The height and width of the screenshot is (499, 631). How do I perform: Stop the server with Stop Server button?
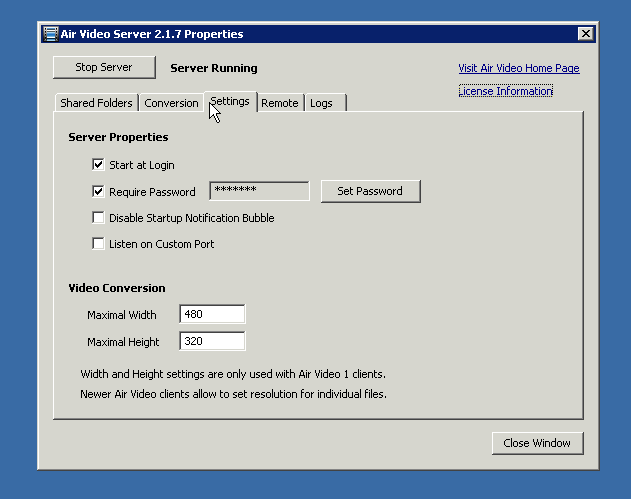(104, 67)
